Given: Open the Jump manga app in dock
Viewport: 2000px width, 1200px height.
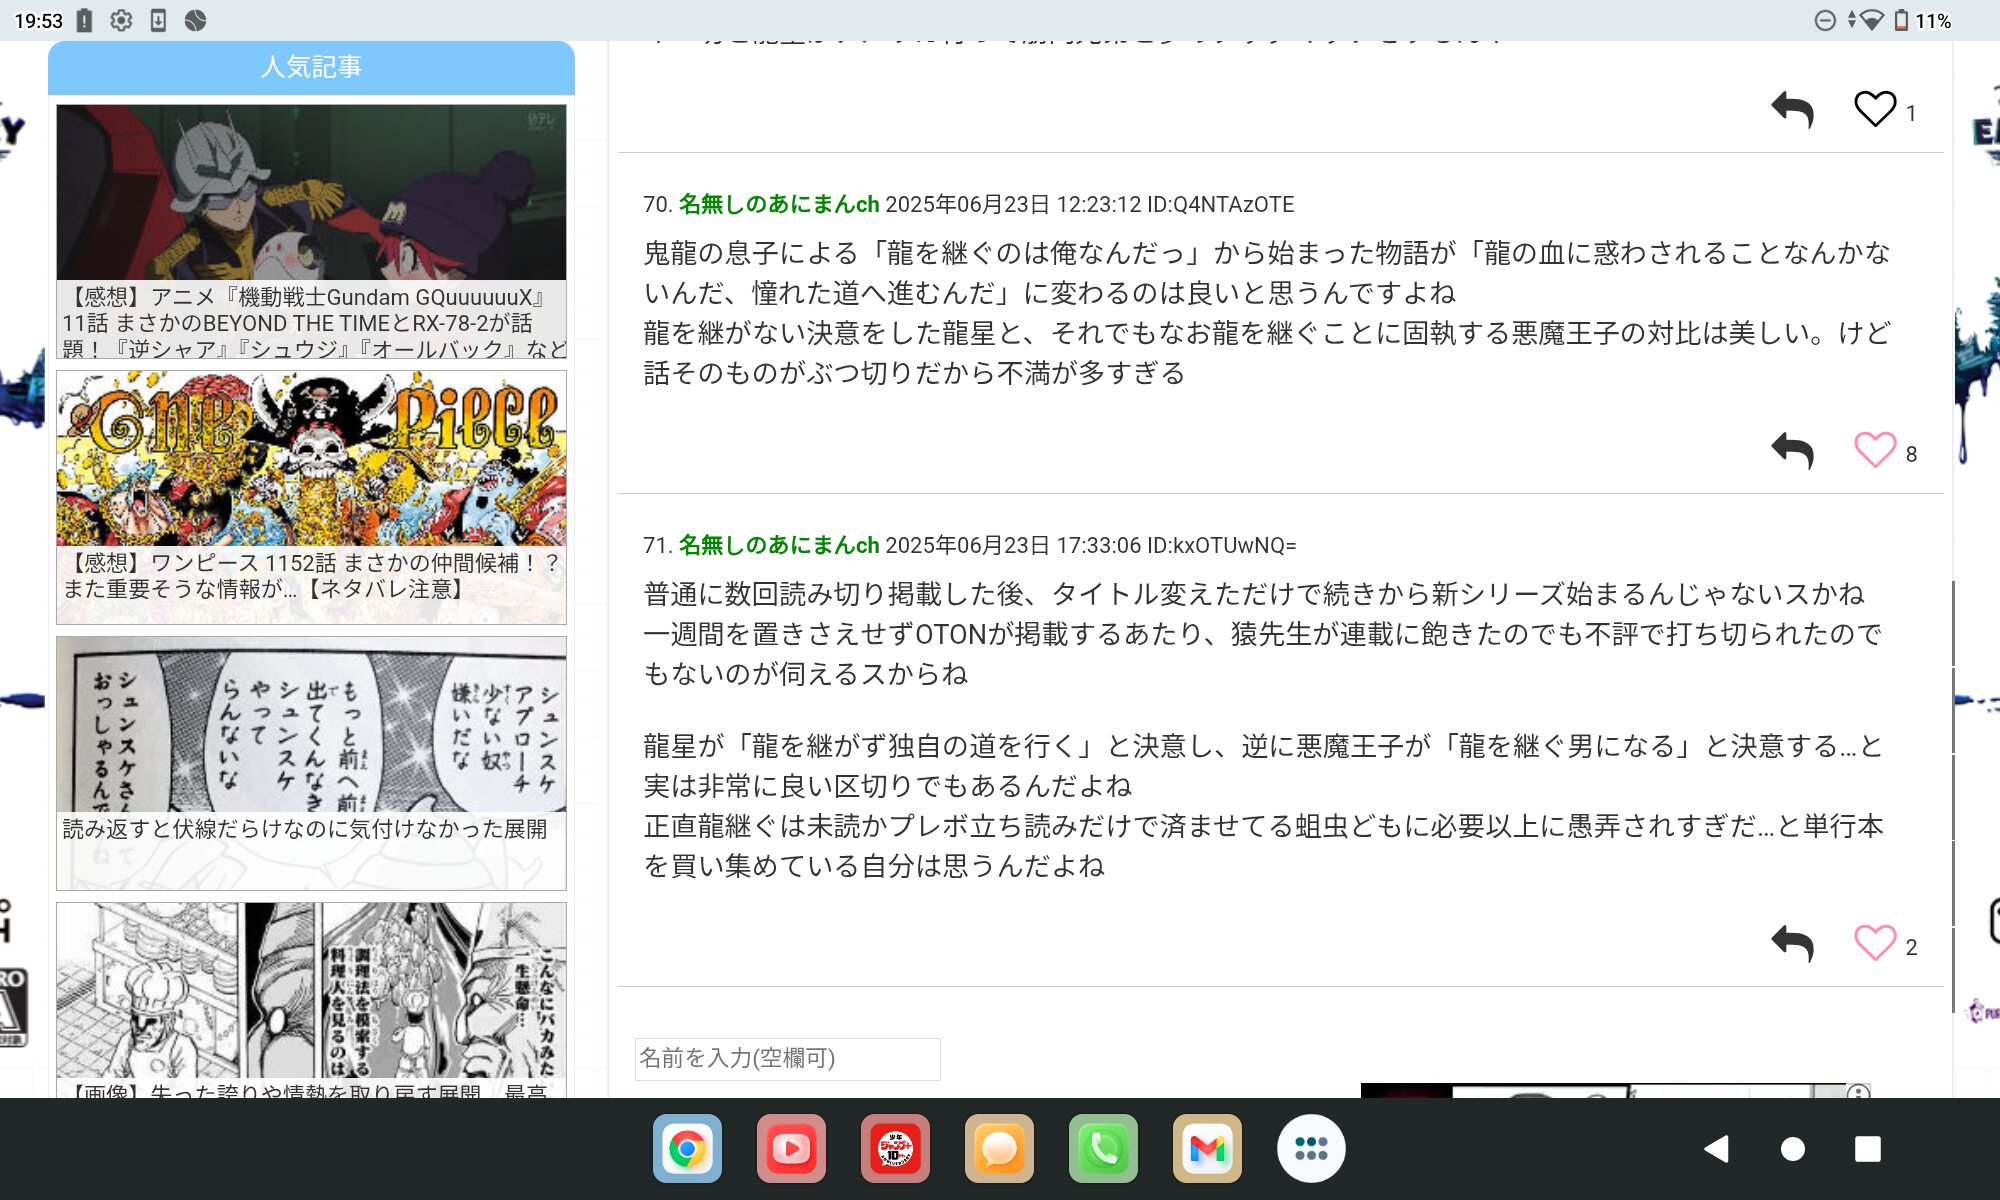Looking at the screenshot, I should tap(895, 1149).
